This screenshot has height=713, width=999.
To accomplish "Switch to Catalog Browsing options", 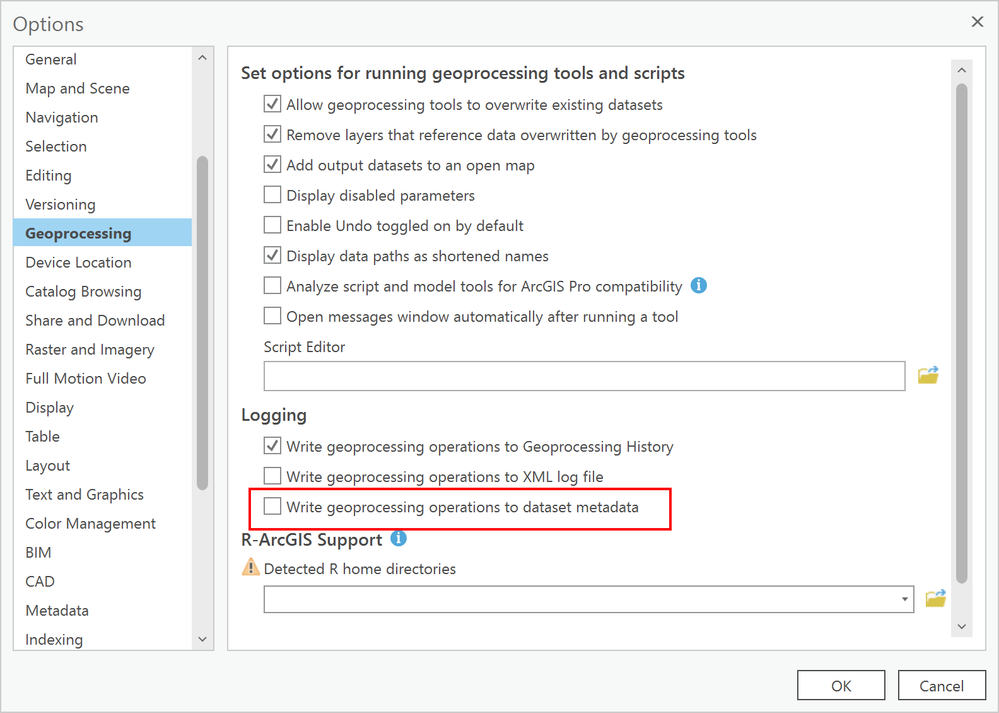I will click(83, 291).
